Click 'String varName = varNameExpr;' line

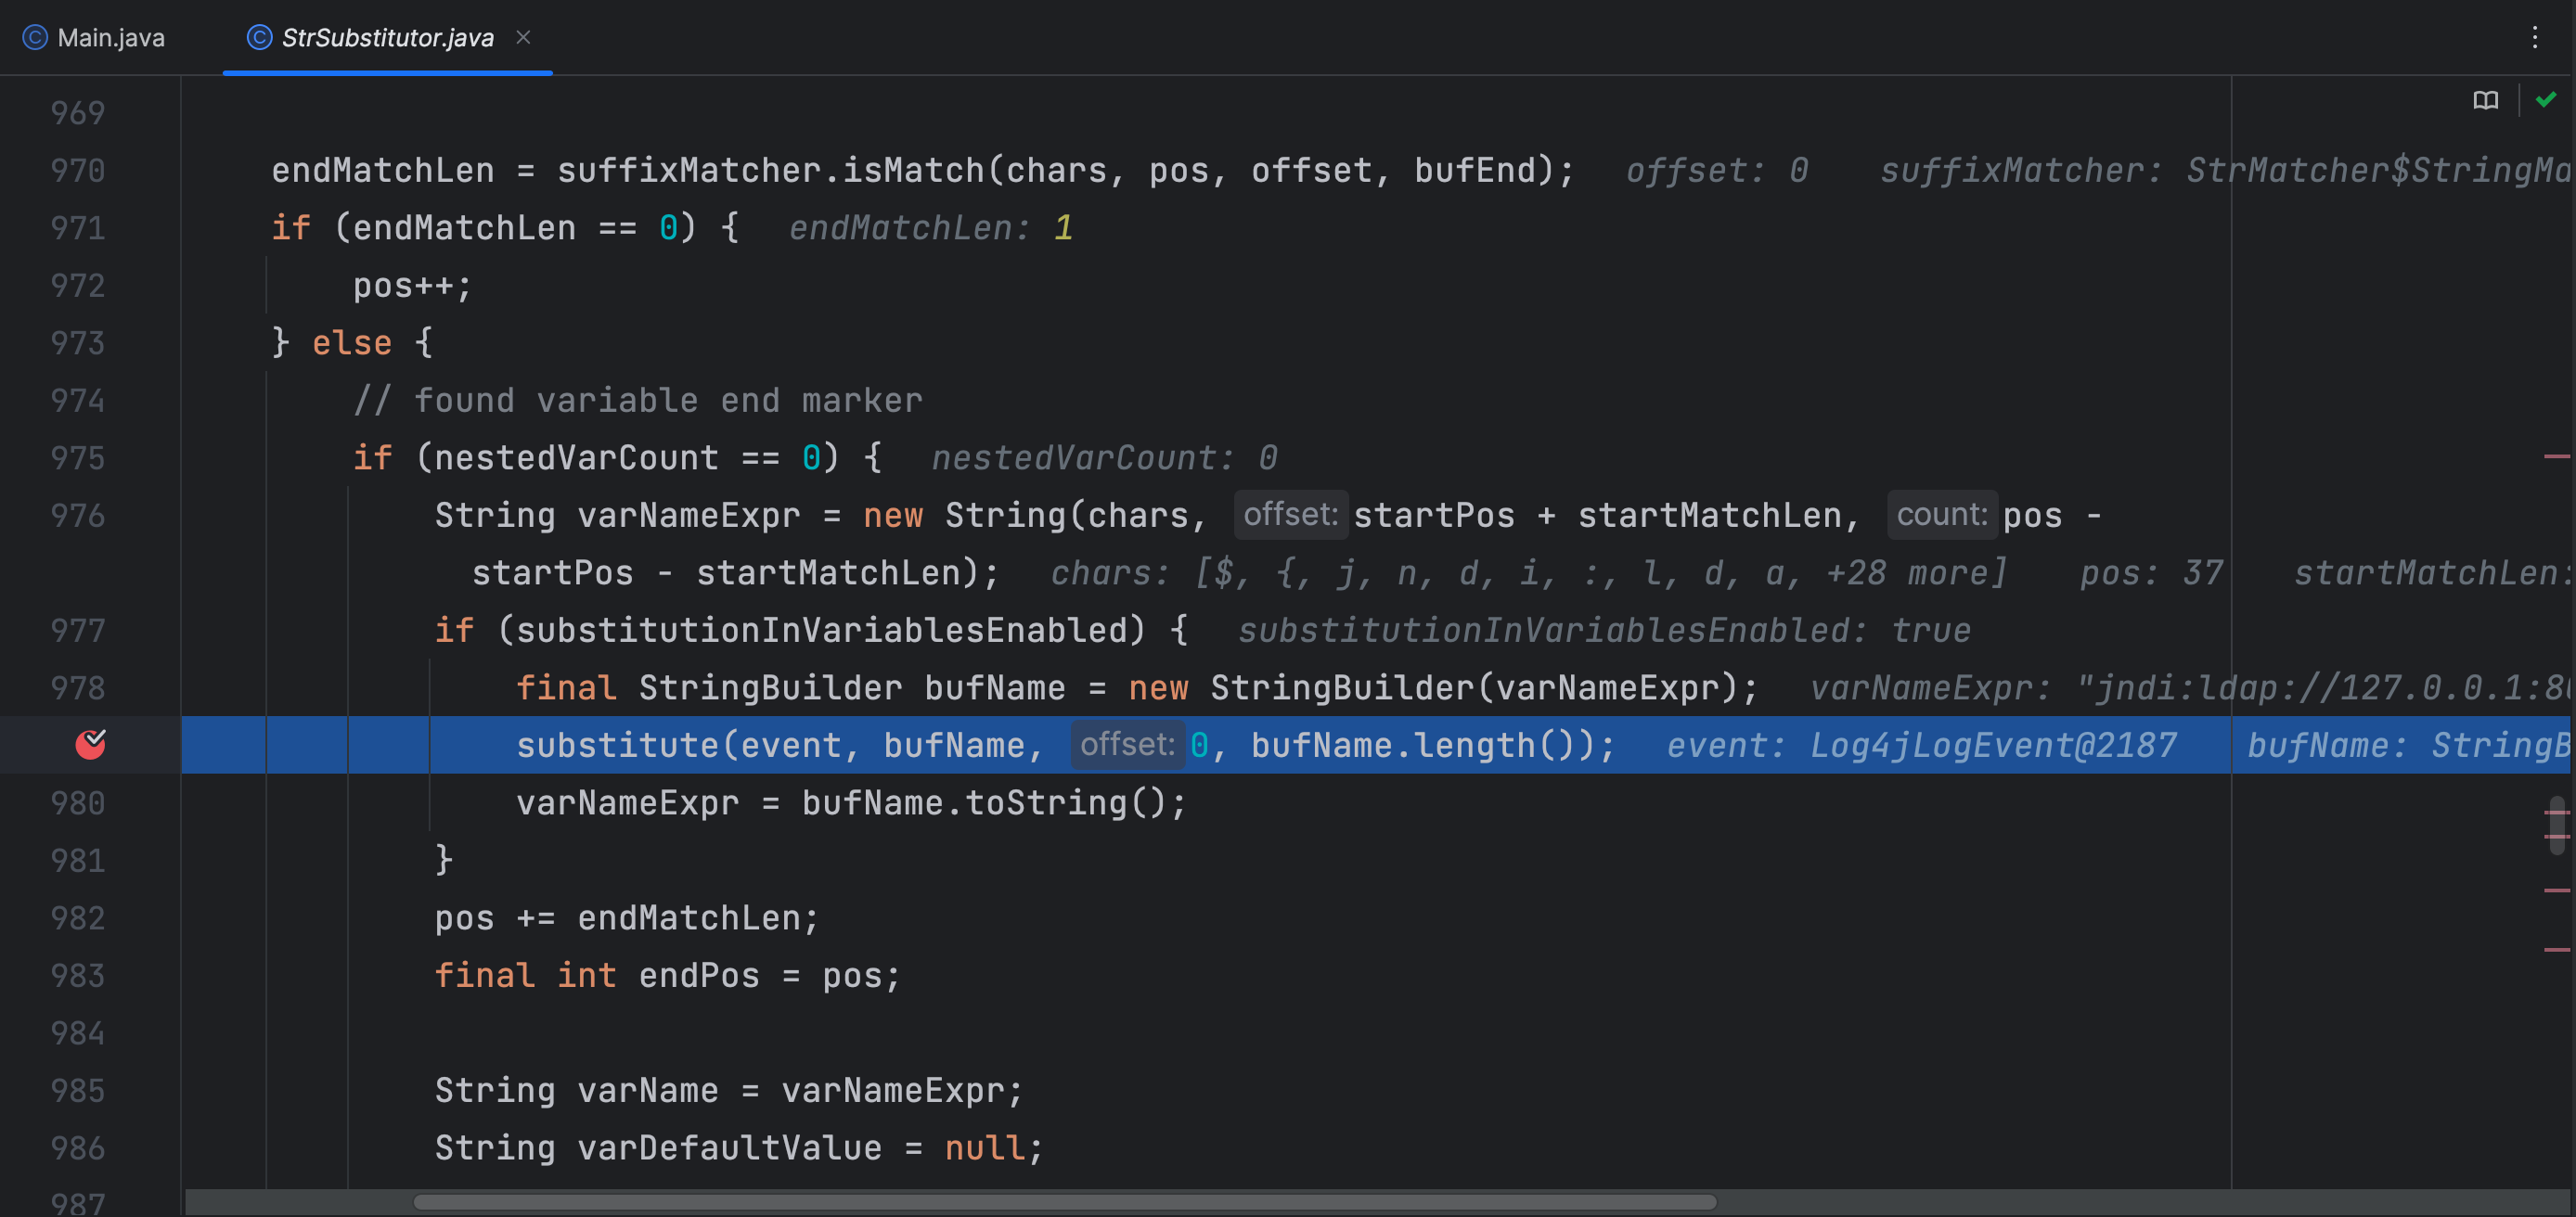pos(728,1090)
